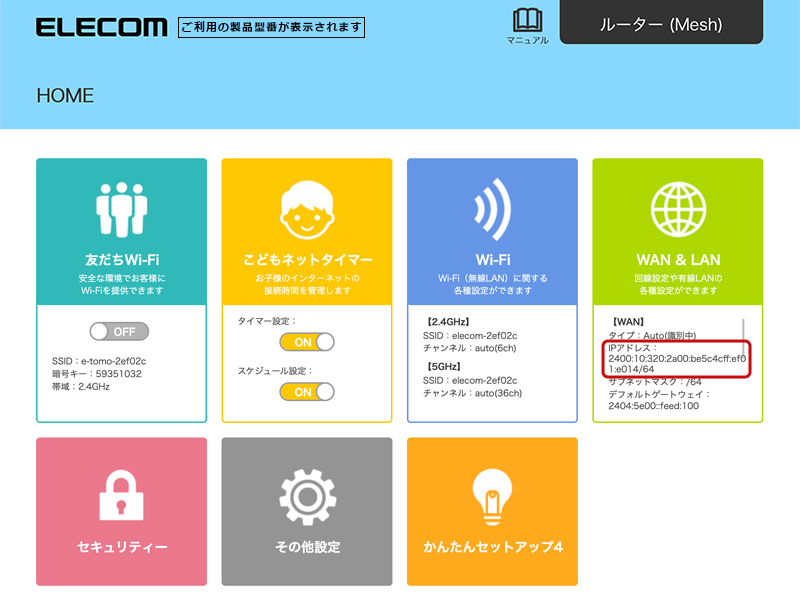The width and height of the screenshot is (800, 605).
Task: Open the 友だちWi-Fi title link
Action: point(122,260)
